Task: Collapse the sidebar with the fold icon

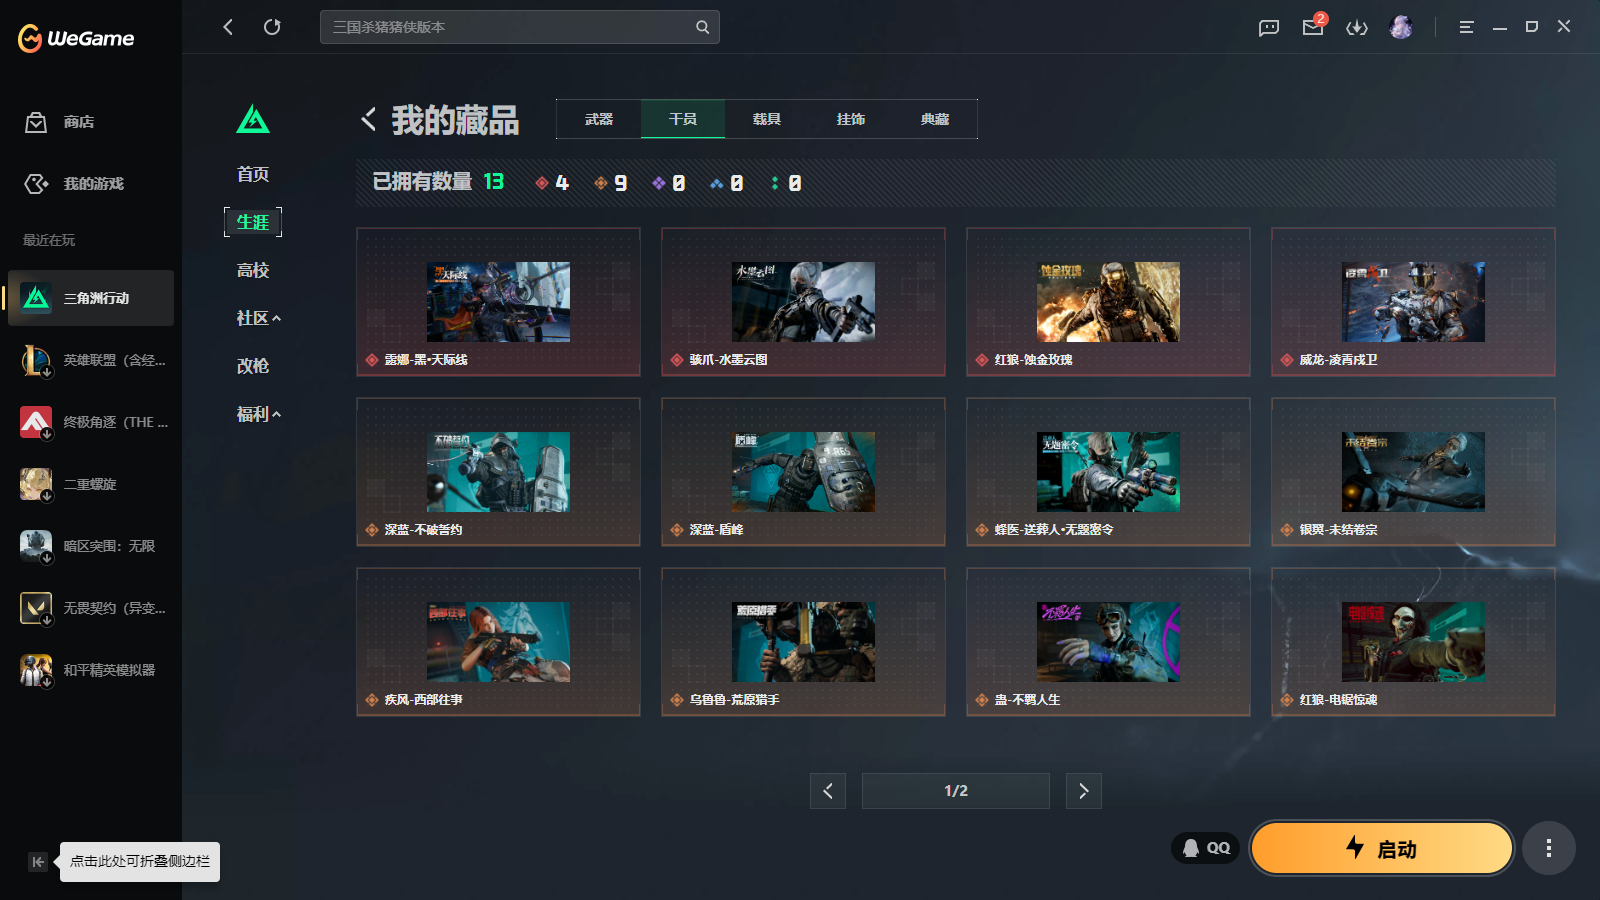Action: (38, 862)
